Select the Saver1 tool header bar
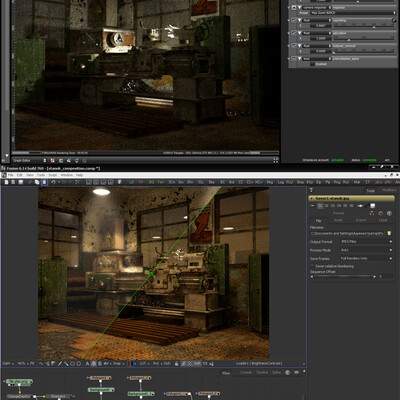Screen dimensions: 400x400 [351, 198]
